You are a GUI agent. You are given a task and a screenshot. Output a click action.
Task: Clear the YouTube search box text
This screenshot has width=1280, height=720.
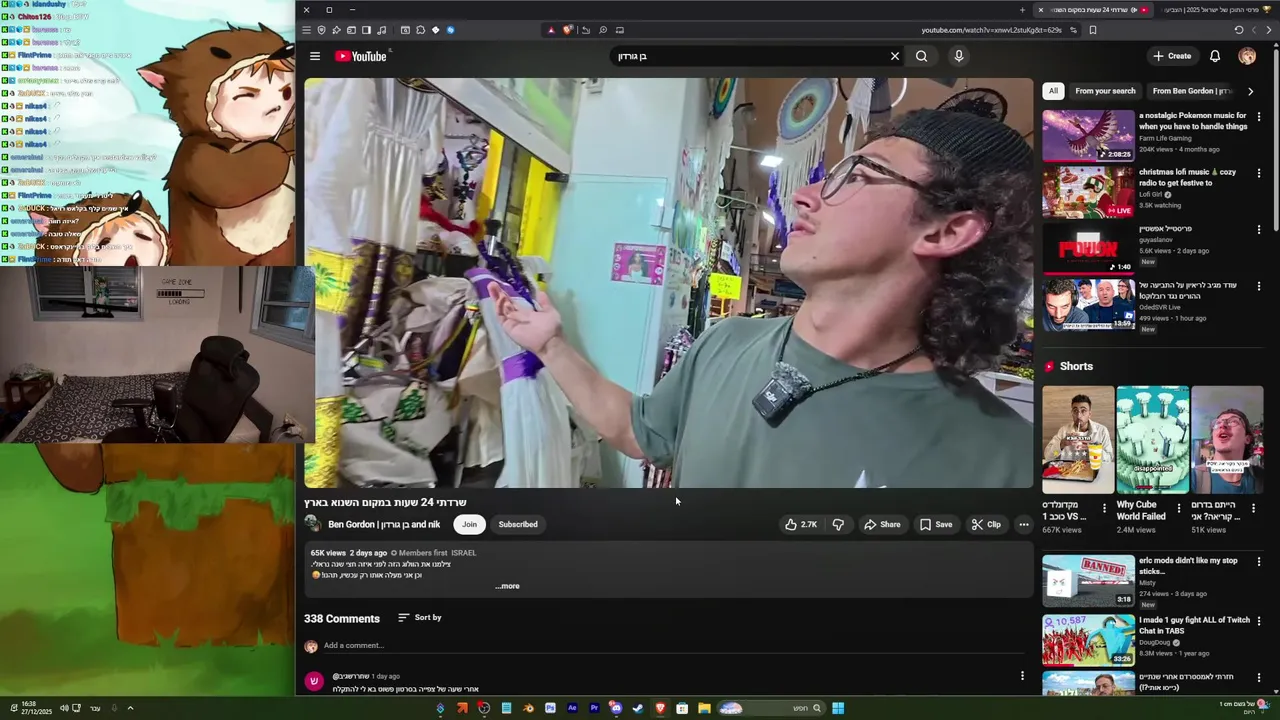(x=895, y=56)
